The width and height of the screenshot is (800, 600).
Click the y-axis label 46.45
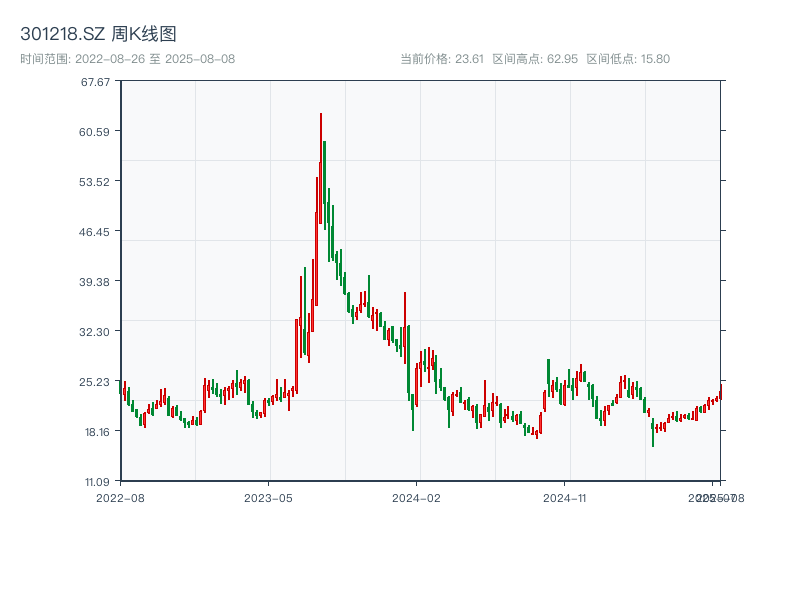pos(94,232)
